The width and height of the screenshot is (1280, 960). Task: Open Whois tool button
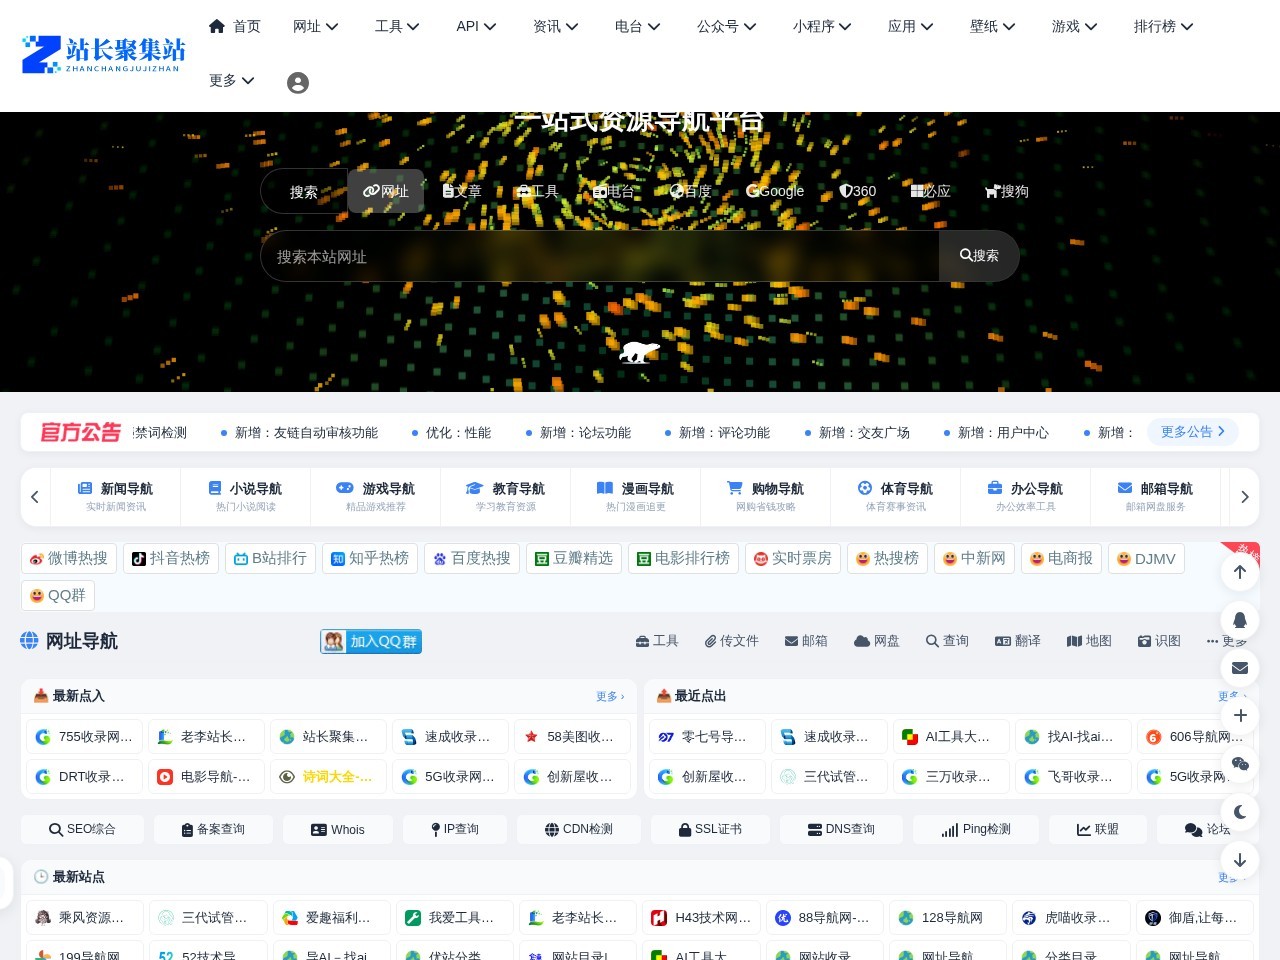[x=338, y=830]
